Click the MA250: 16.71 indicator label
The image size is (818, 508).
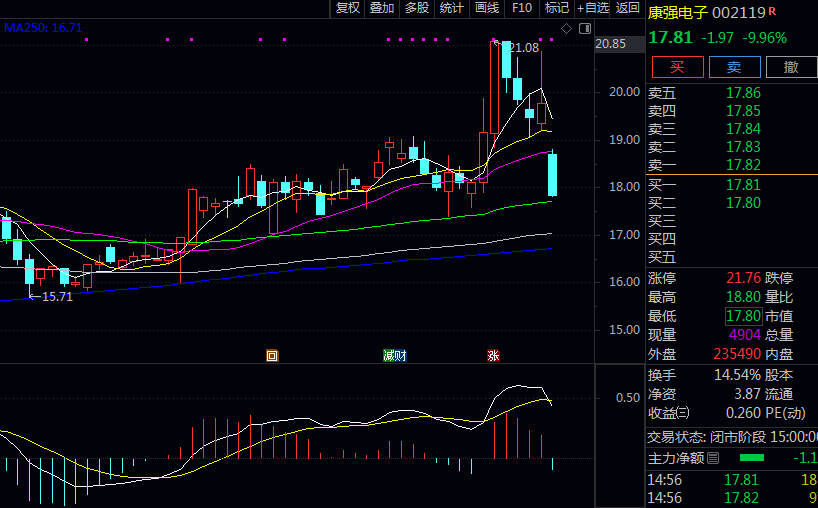coord(43,28)
